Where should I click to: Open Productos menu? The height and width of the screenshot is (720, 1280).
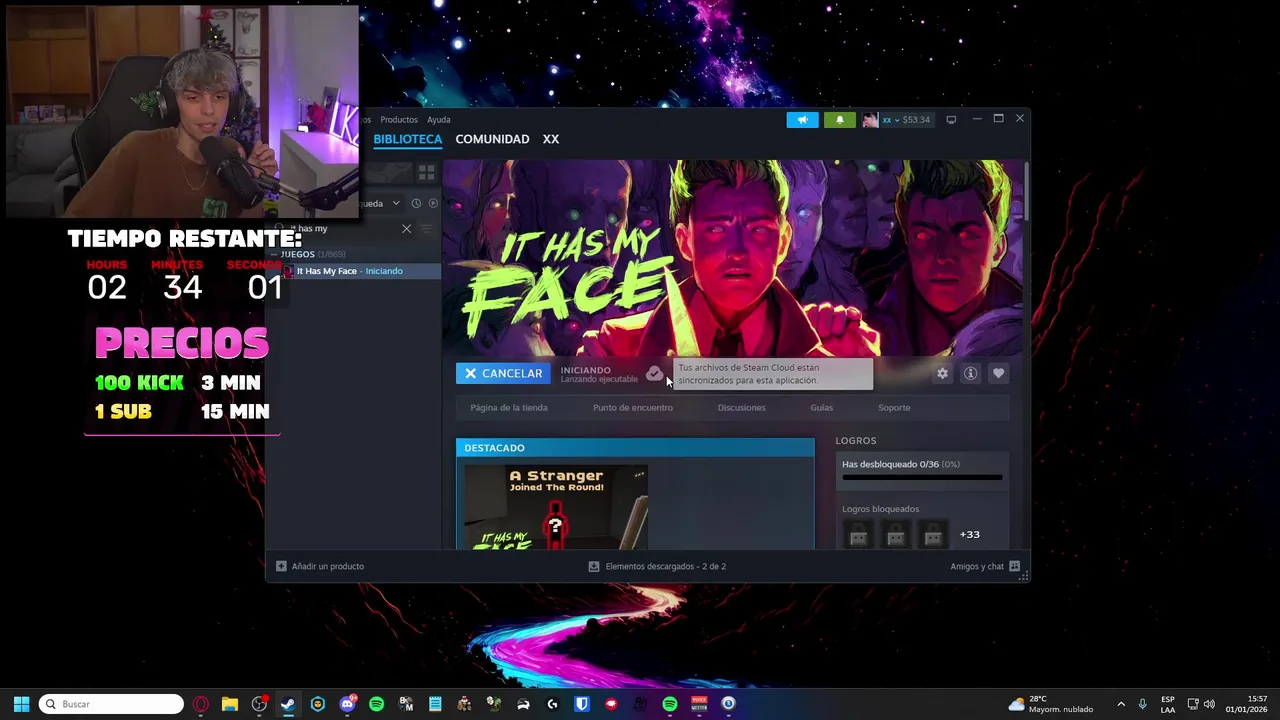tap(399, 120)
